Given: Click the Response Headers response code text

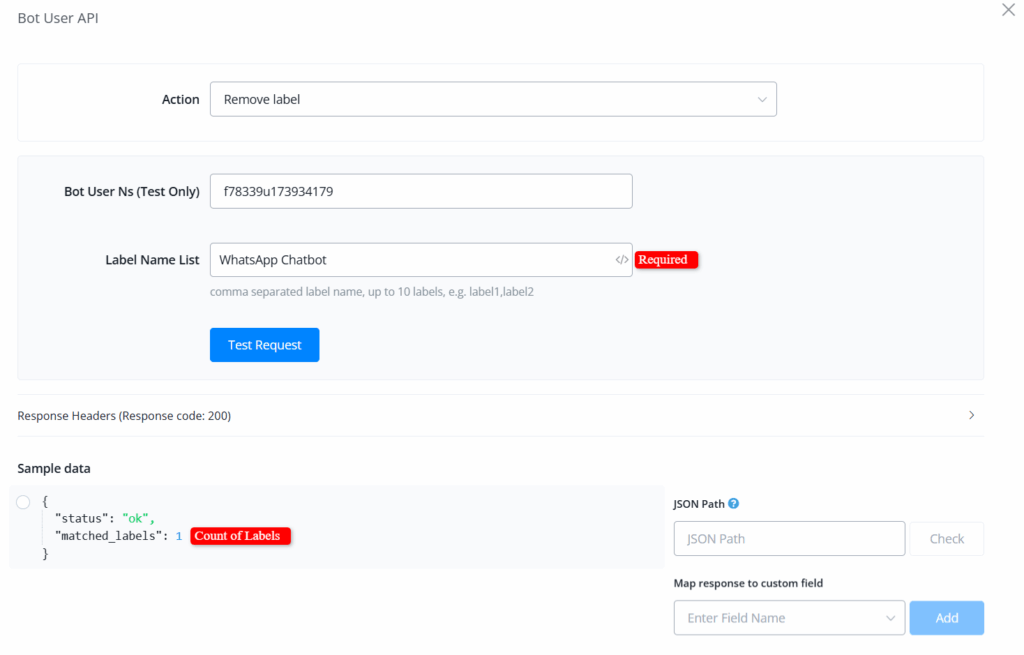Looking at the screenshot, I should [124, 416].
